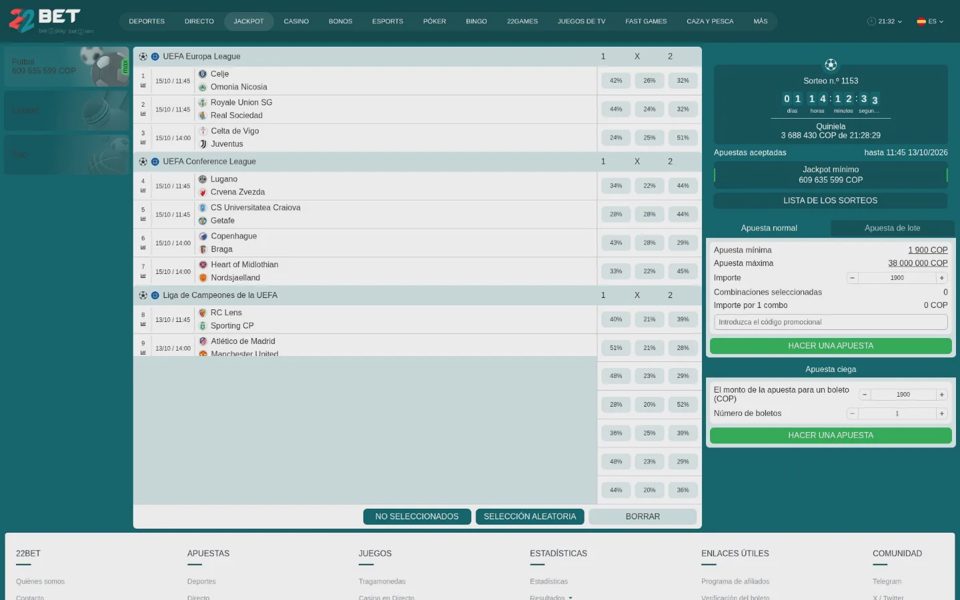Pick away win 51% for Celta de Vigo match

[x=683, y=138]
